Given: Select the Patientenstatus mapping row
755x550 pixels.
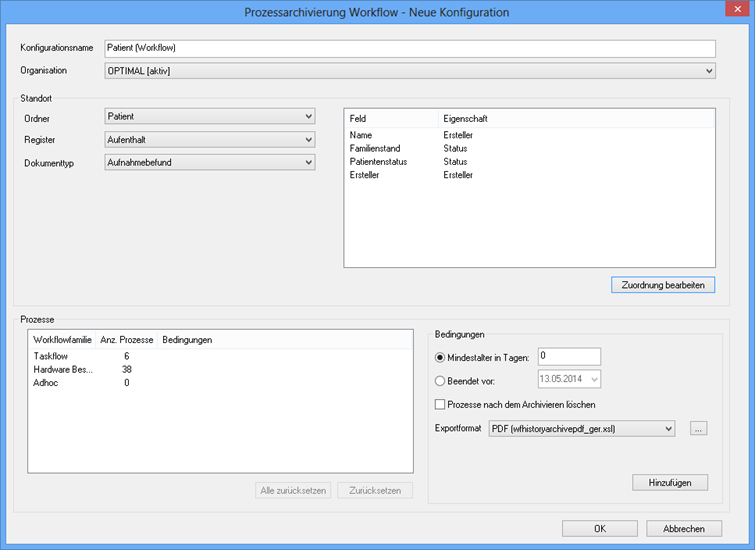Looking at the screenshot, I should click(x=379, y=161).
